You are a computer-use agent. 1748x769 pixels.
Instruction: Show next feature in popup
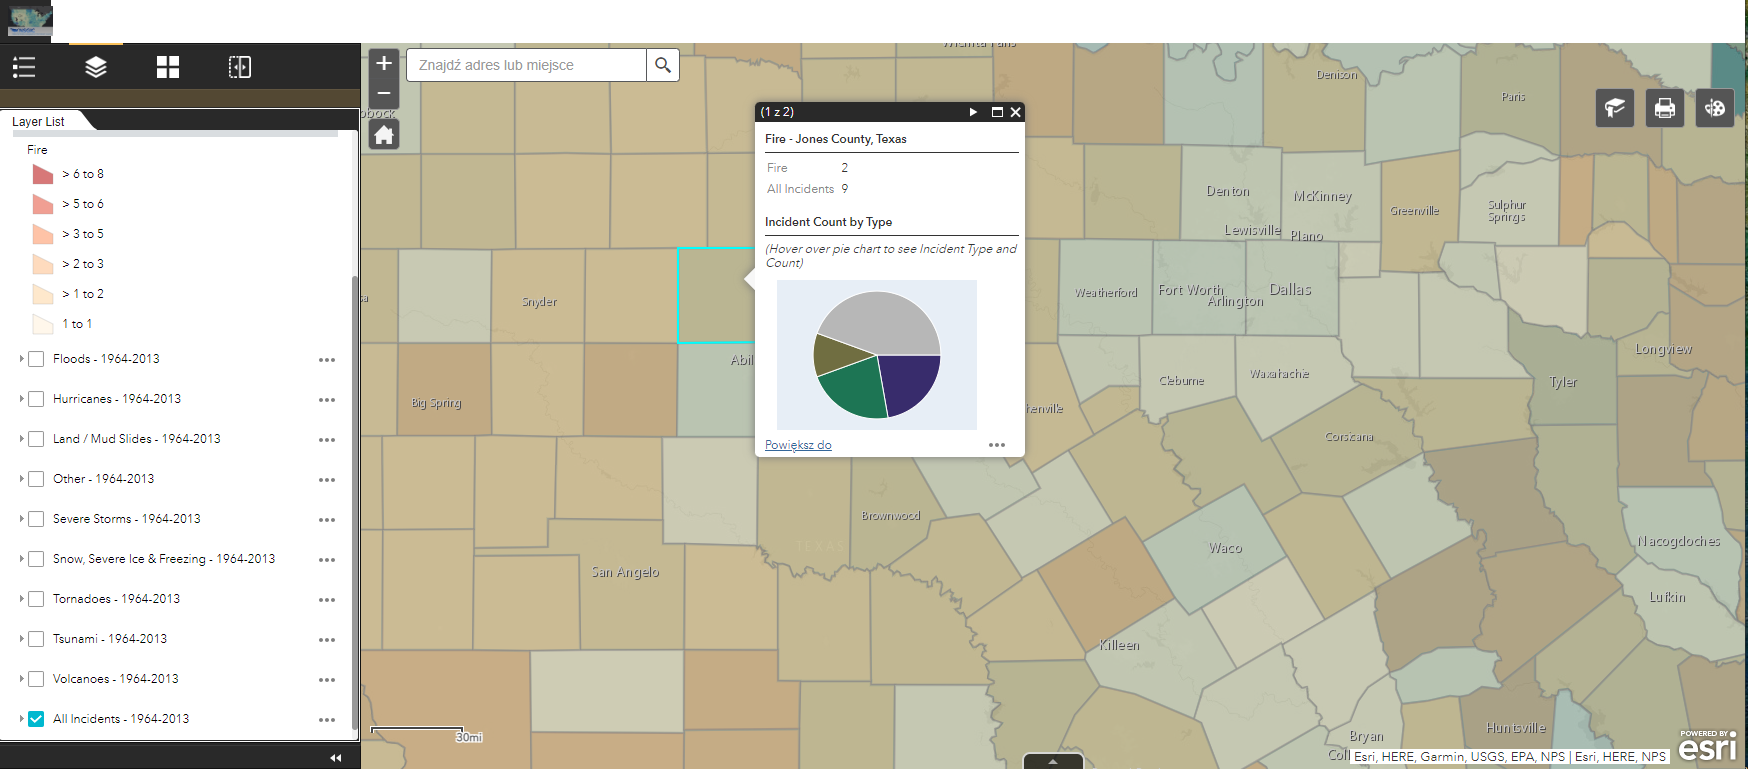(973, 112)
